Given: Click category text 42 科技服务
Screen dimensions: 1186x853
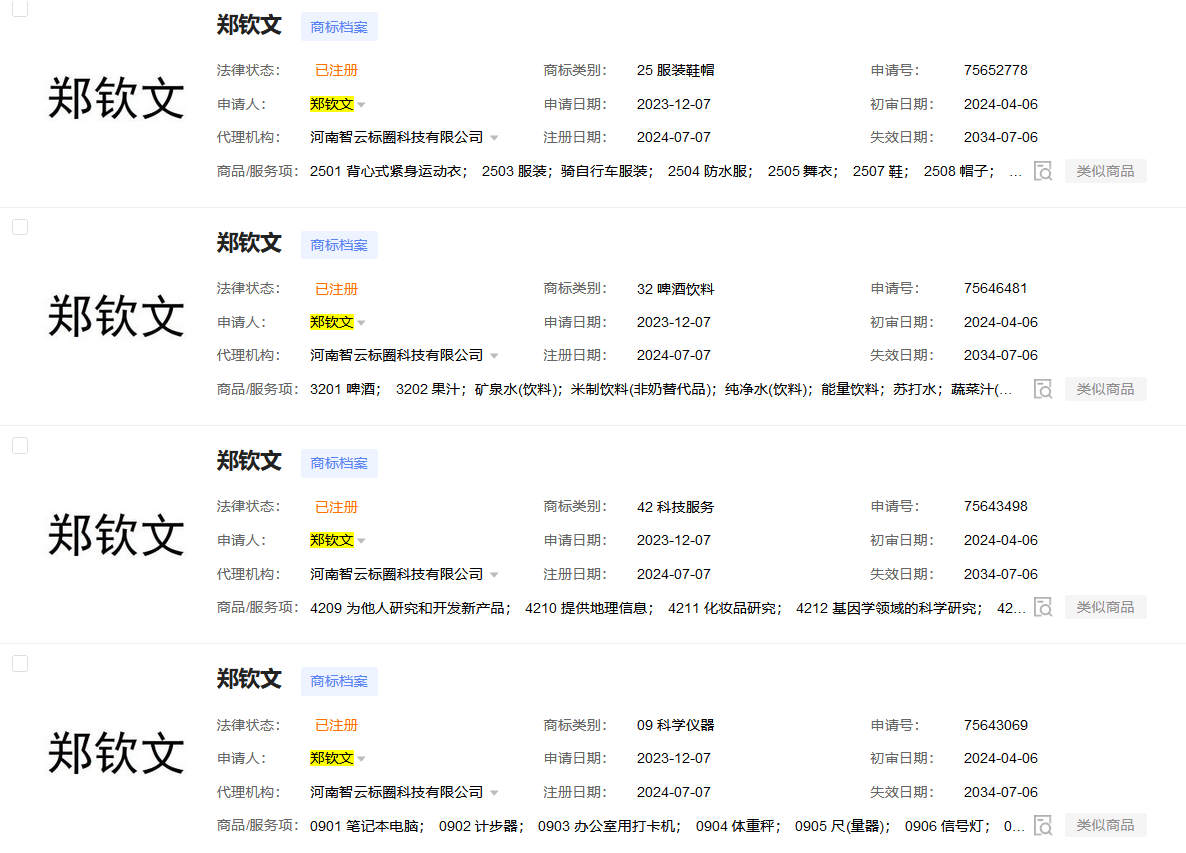Looking at the screenshot, I should (x=675, y=507).
